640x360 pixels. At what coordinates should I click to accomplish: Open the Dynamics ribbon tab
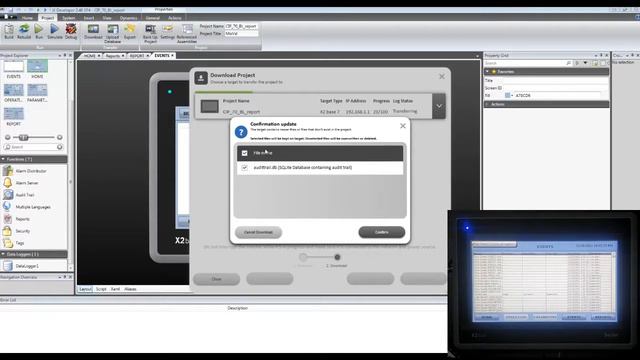[x=129, y=18]
